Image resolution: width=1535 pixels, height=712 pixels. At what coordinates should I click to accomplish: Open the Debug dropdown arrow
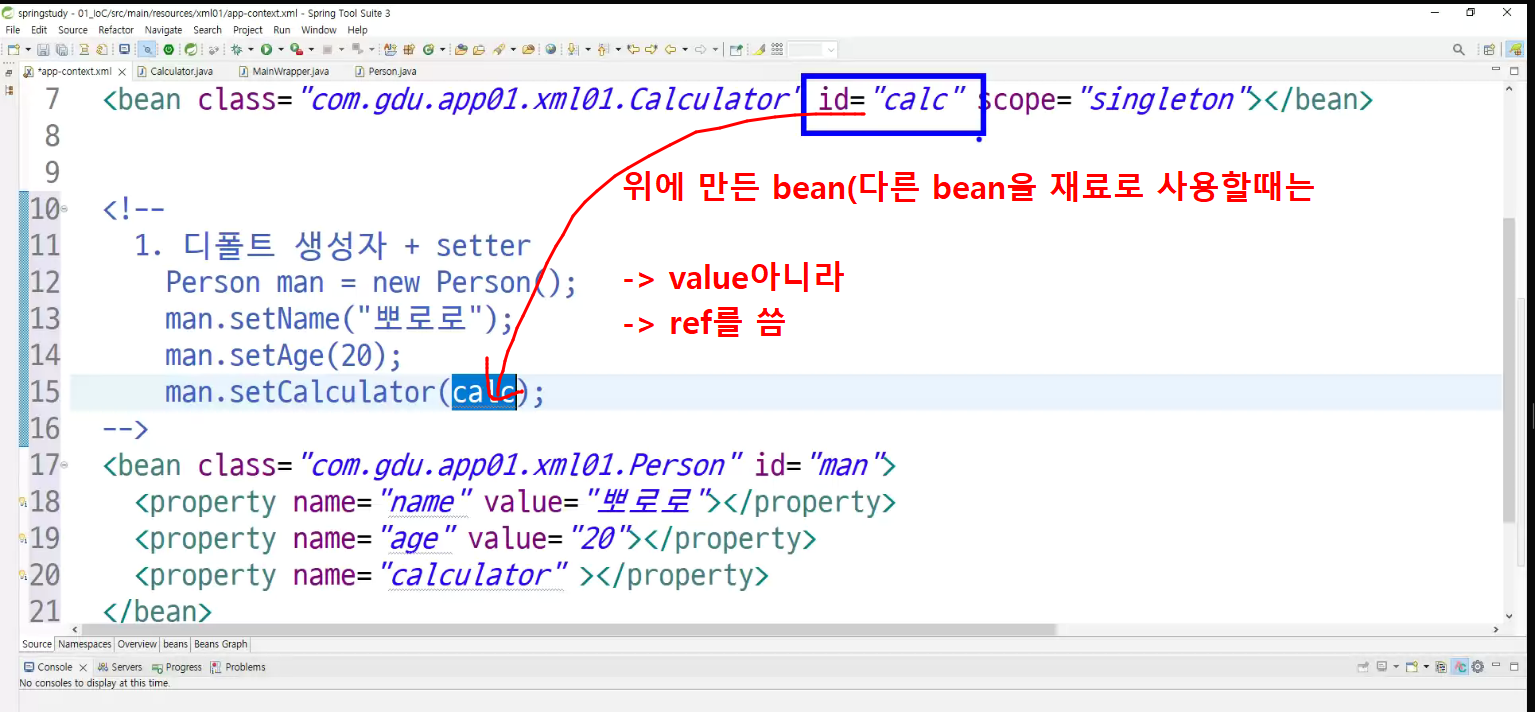pyautogui.click(x=250, y=49)
